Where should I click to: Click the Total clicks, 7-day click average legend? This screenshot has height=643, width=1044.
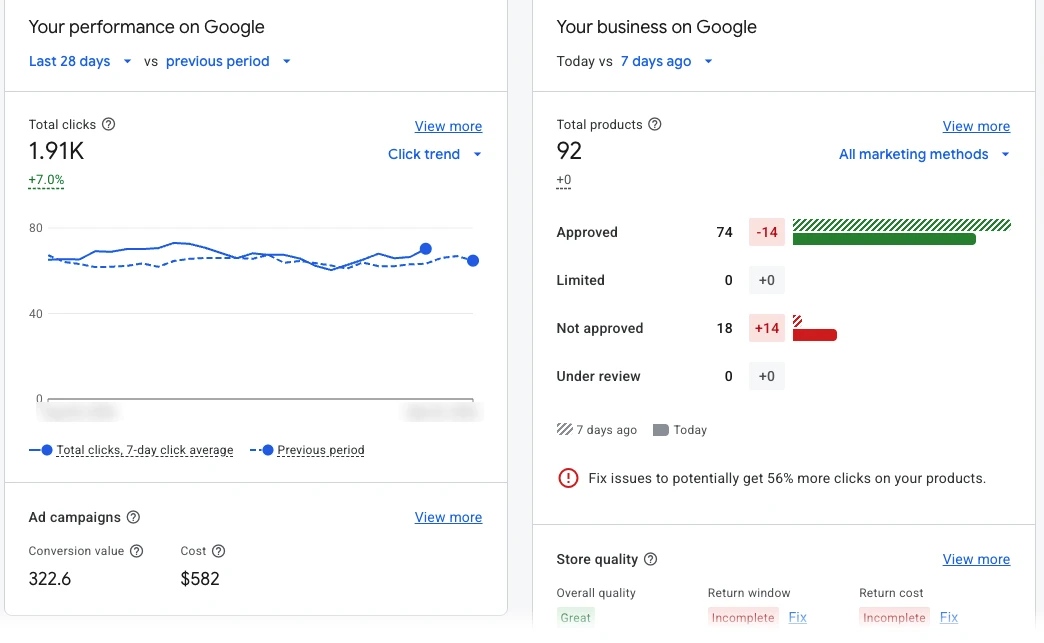click(x=145, y=450)
